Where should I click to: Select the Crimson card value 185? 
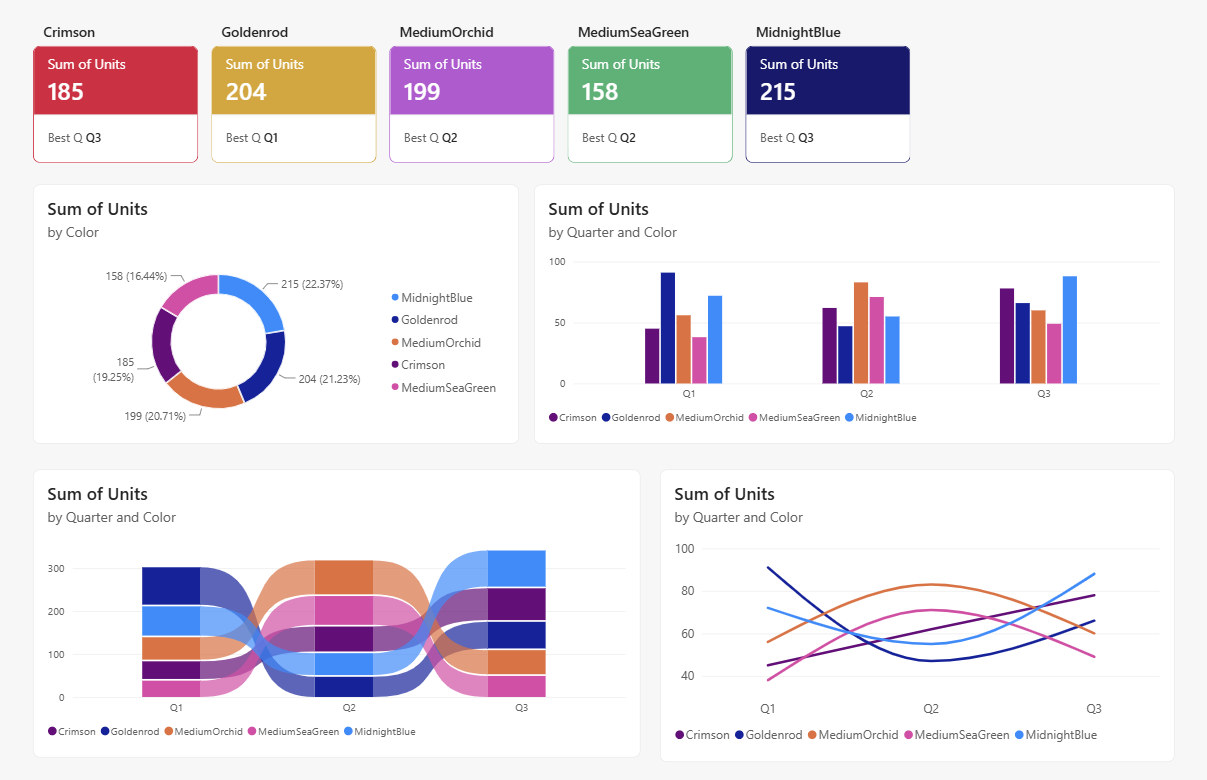pyautogui.click(x=65, y=92)
